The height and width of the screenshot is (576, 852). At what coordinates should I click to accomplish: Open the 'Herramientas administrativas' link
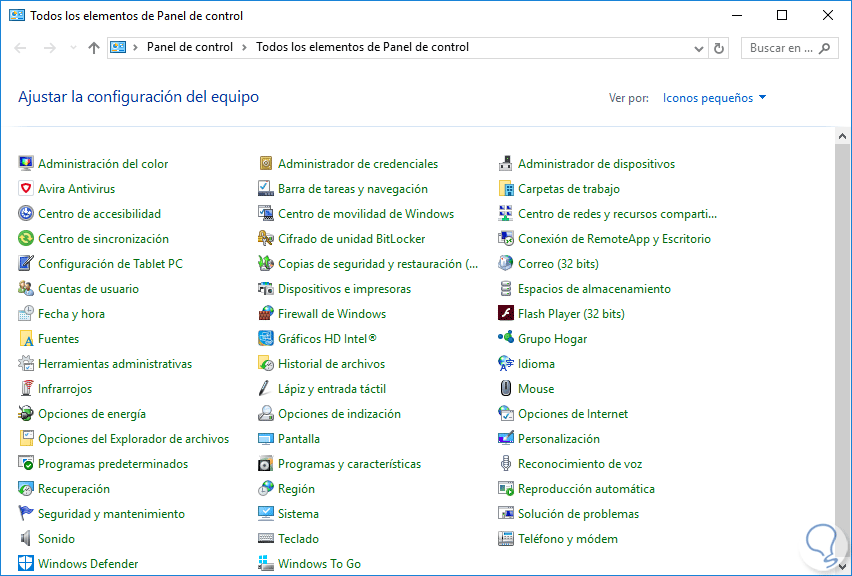coord(115,364)
